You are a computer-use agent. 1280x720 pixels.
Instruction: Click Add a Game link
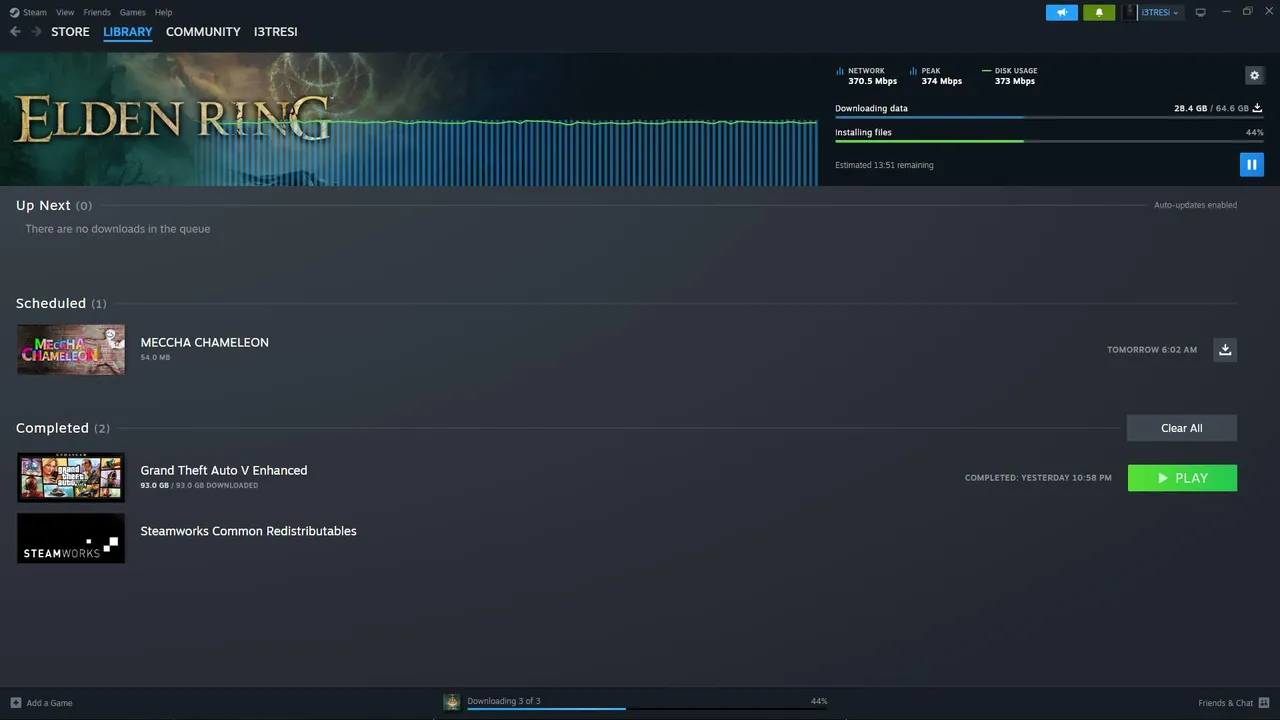(50, 703)
